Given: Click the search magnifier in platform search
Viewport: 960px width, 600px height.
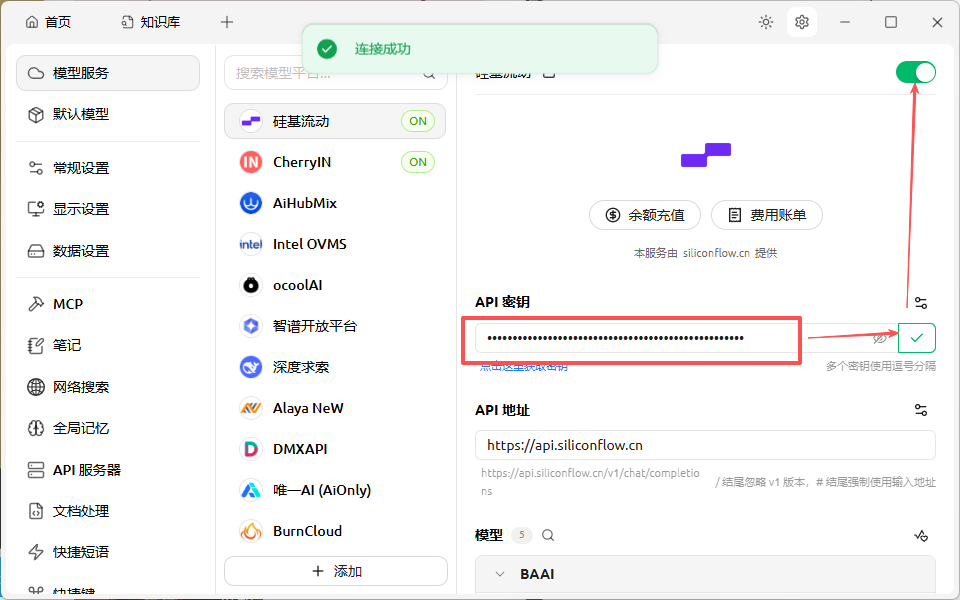Looking at the screenshot, I should tap(429, 74).
